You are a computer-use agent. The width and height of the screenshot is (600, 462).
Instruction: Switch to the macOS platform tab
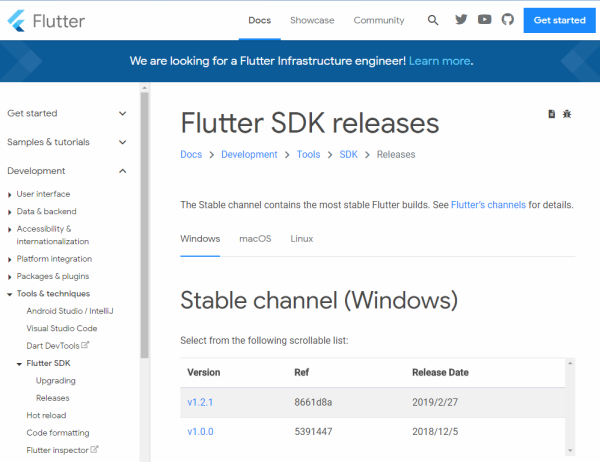click(255, 239)
